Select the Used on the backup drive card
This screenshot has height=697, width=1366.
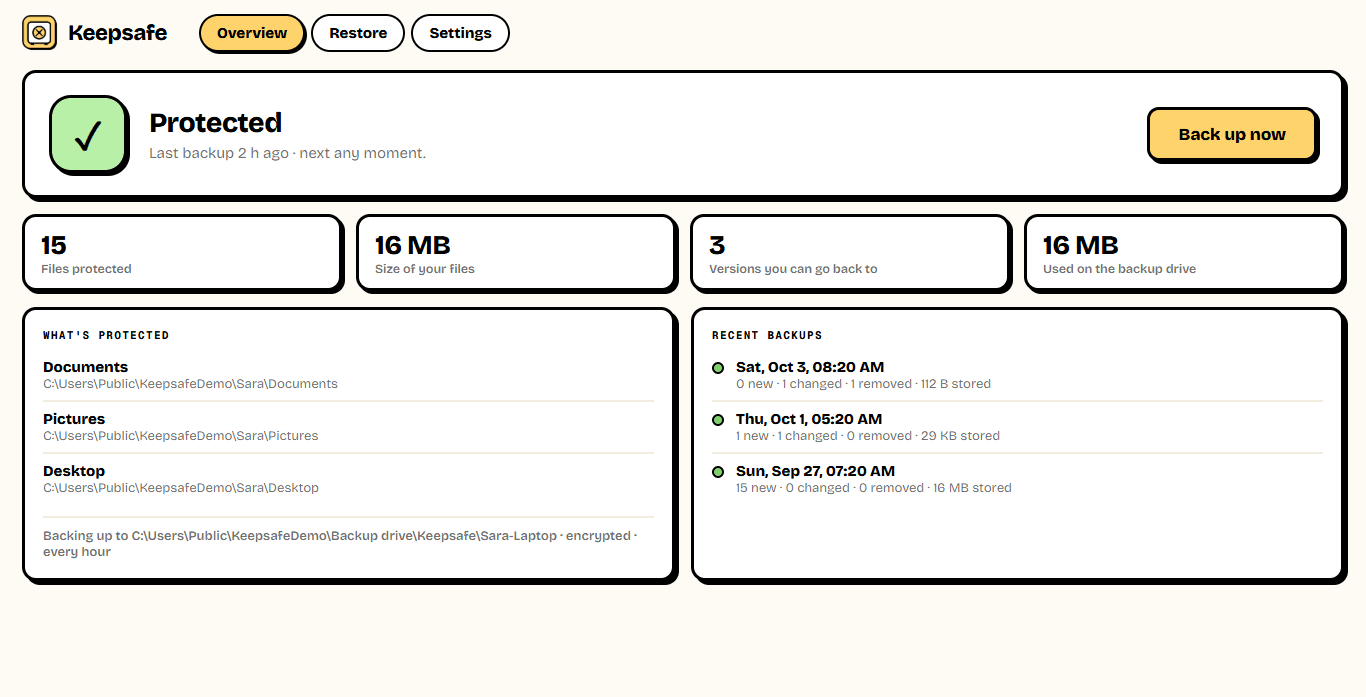click(1184, 253)
